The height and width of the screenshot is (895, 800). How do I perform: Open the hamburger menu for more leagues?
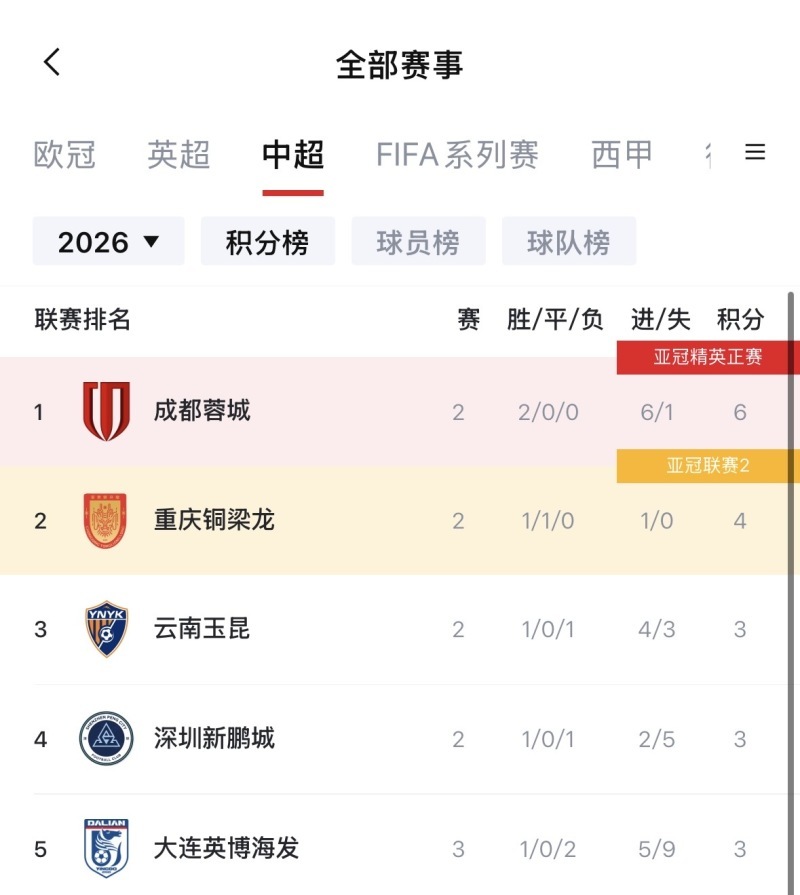tap(755, 152)
